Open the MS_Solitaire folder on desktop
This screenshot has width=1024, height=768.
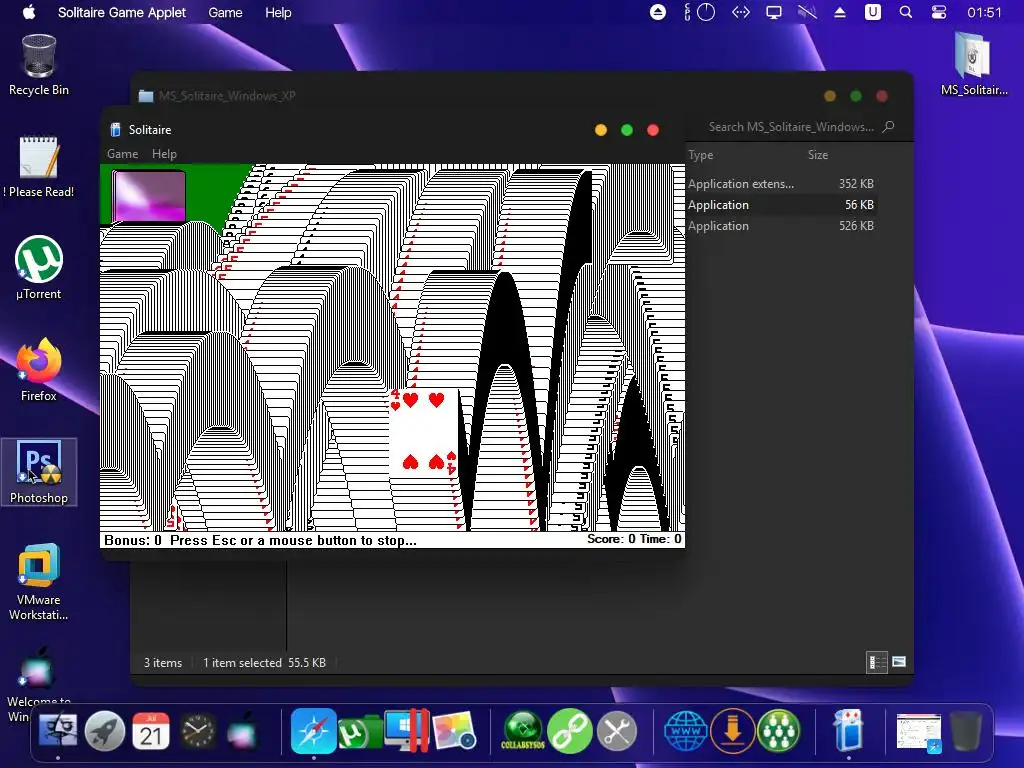coord(974,64)
